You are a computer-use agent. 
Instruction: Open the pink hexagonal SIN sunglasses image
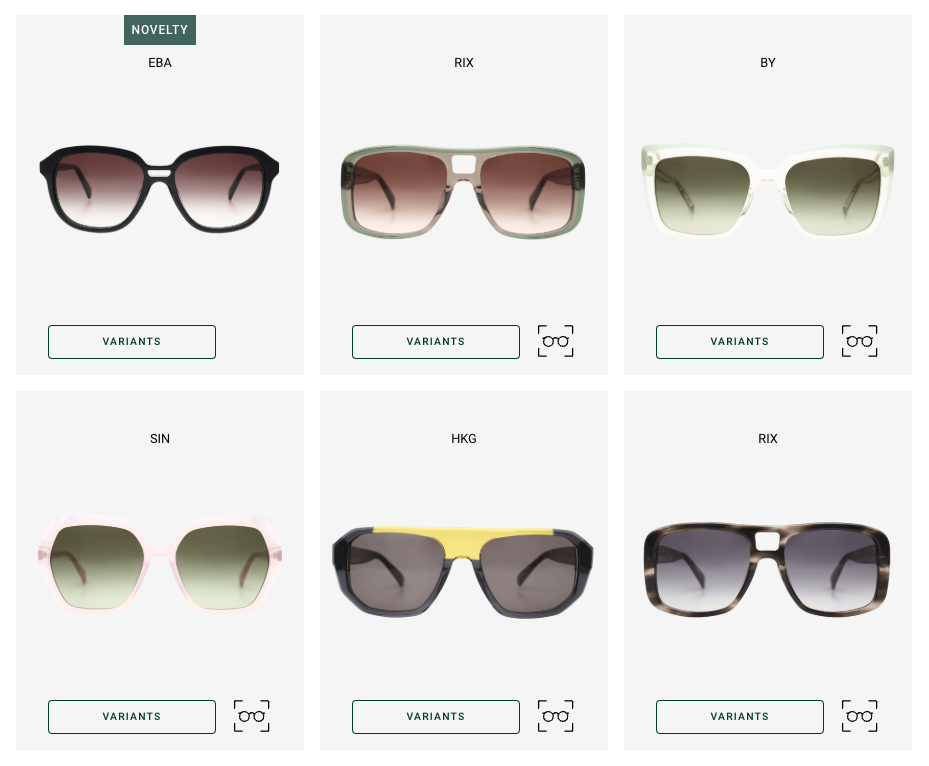click(159, 563)
